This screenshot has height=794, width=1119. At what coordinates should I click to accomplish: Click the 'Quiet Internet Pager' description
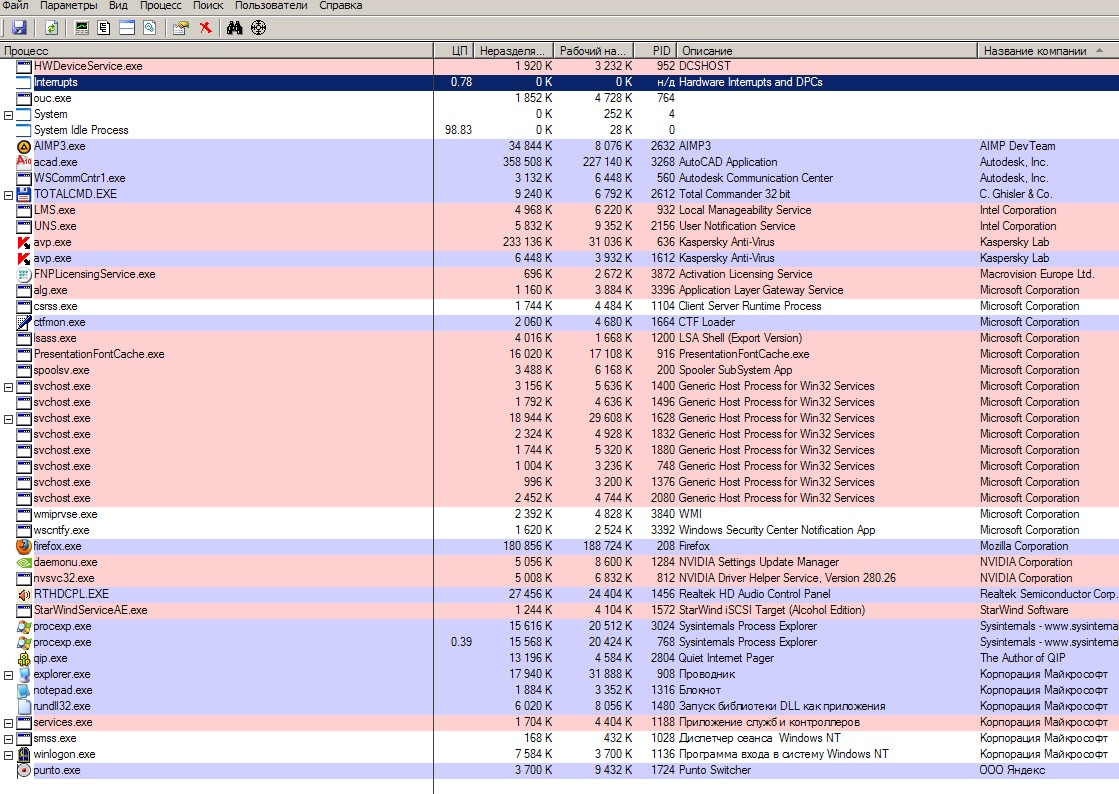click(x=726, y=658)
